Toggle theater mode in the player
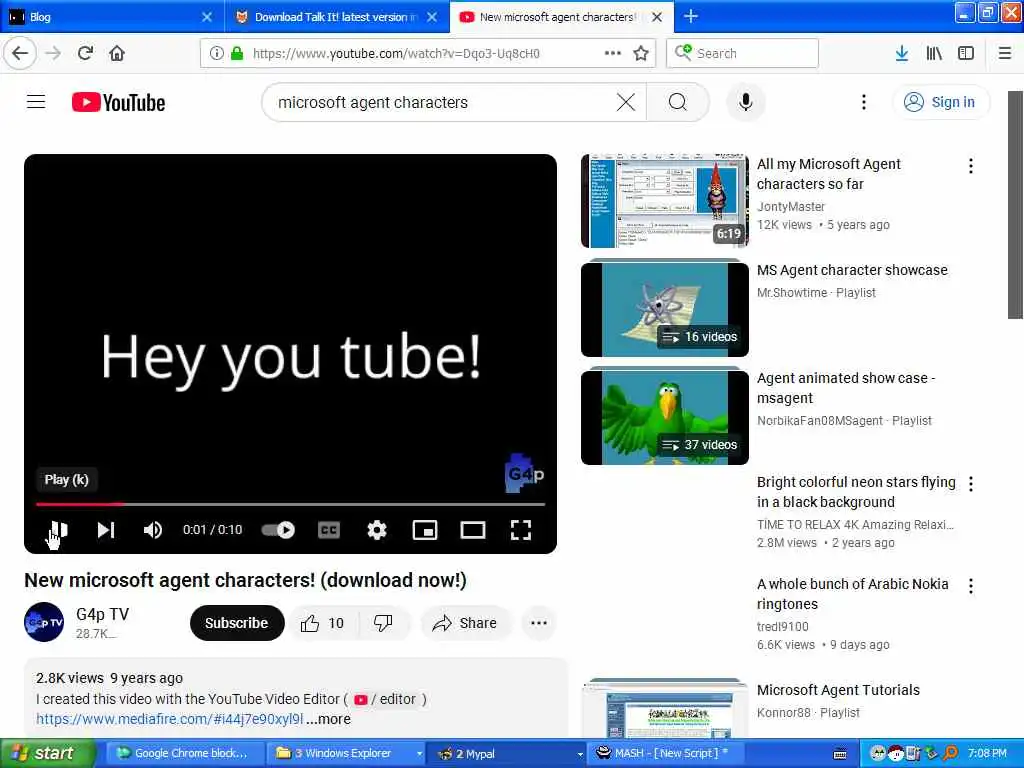This screenshot has height=768, width=1024. (473, 530)
